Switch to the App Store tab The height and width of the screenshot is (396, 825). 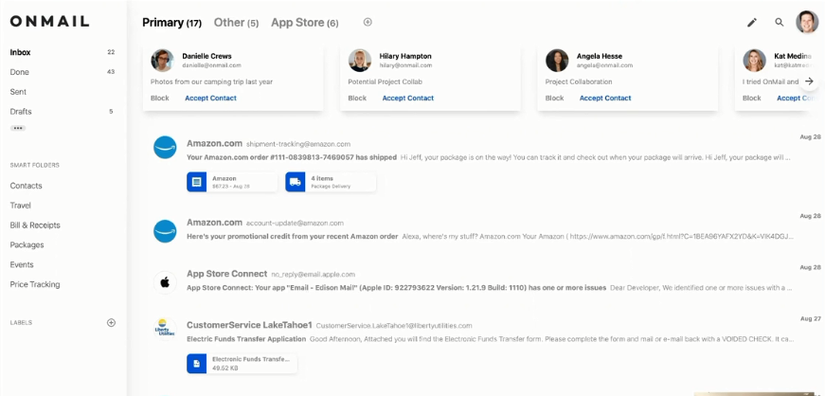pos(305,23)
